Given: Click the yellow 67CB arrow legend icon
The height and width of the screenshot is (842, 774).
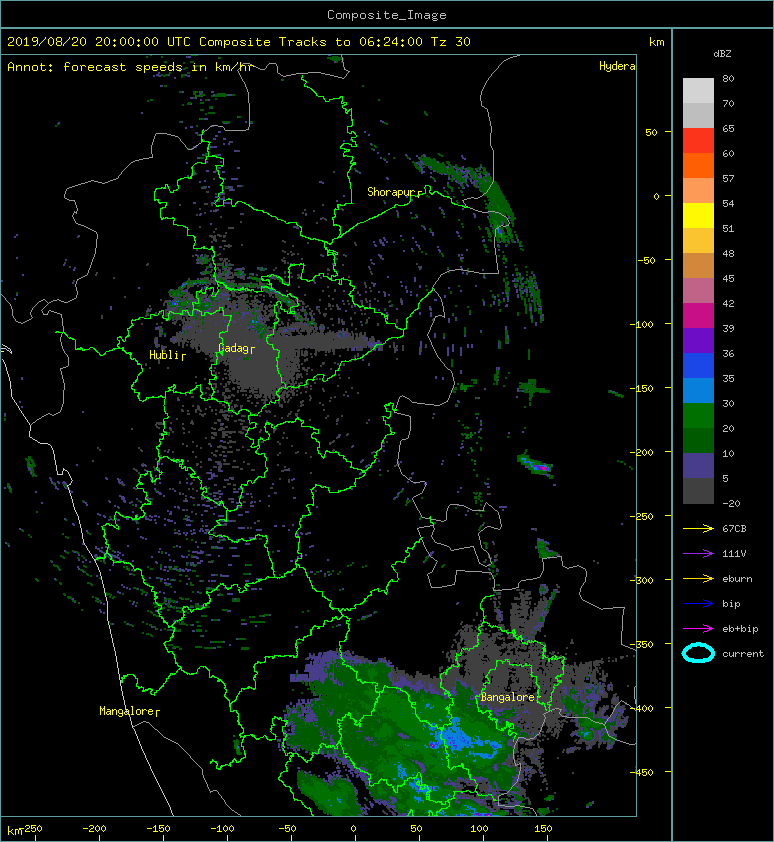Looking at the screenshot, I should point(698,529).
